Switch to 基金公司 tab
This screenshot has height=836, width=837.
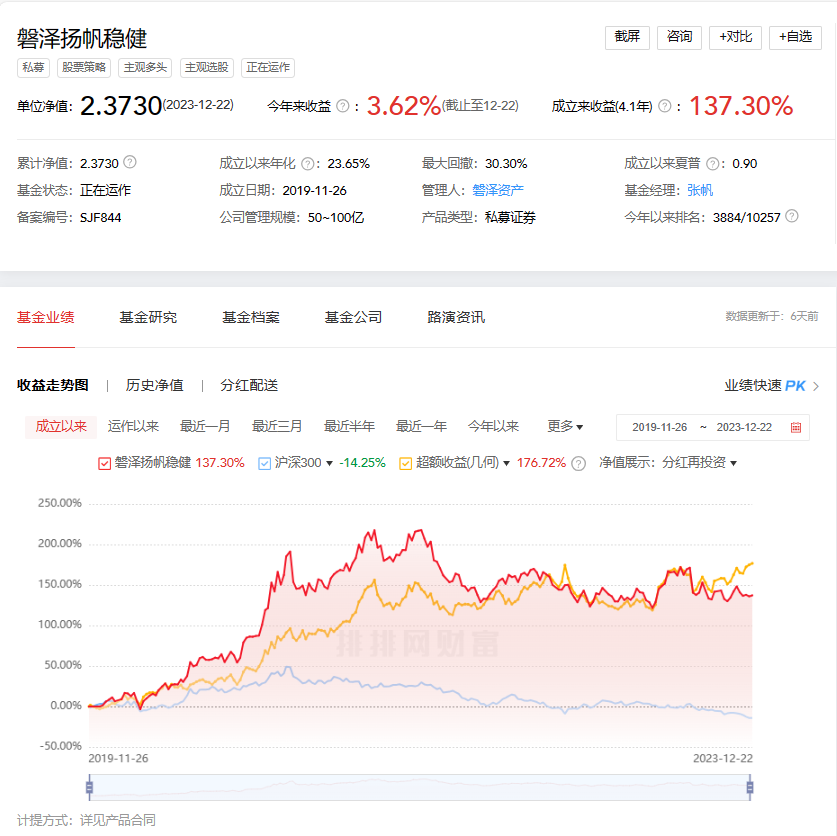(x=353, y=318)
